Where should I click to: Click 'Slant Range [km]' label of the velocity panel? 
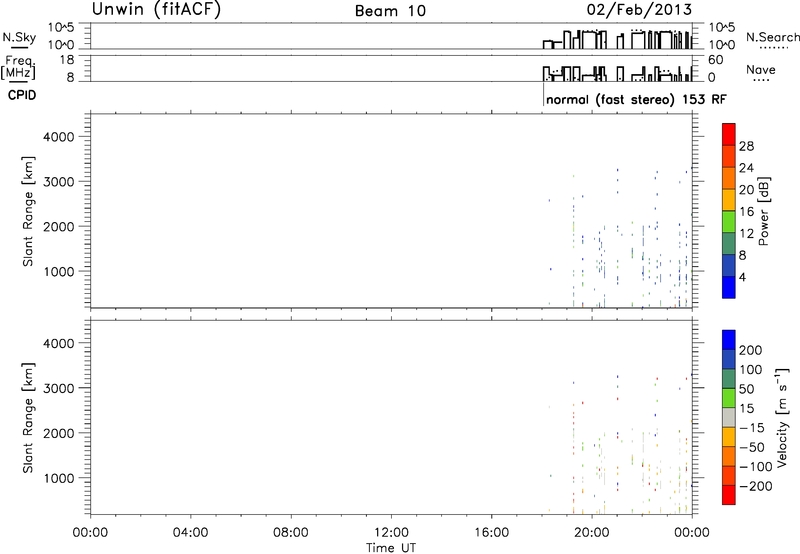28,418
